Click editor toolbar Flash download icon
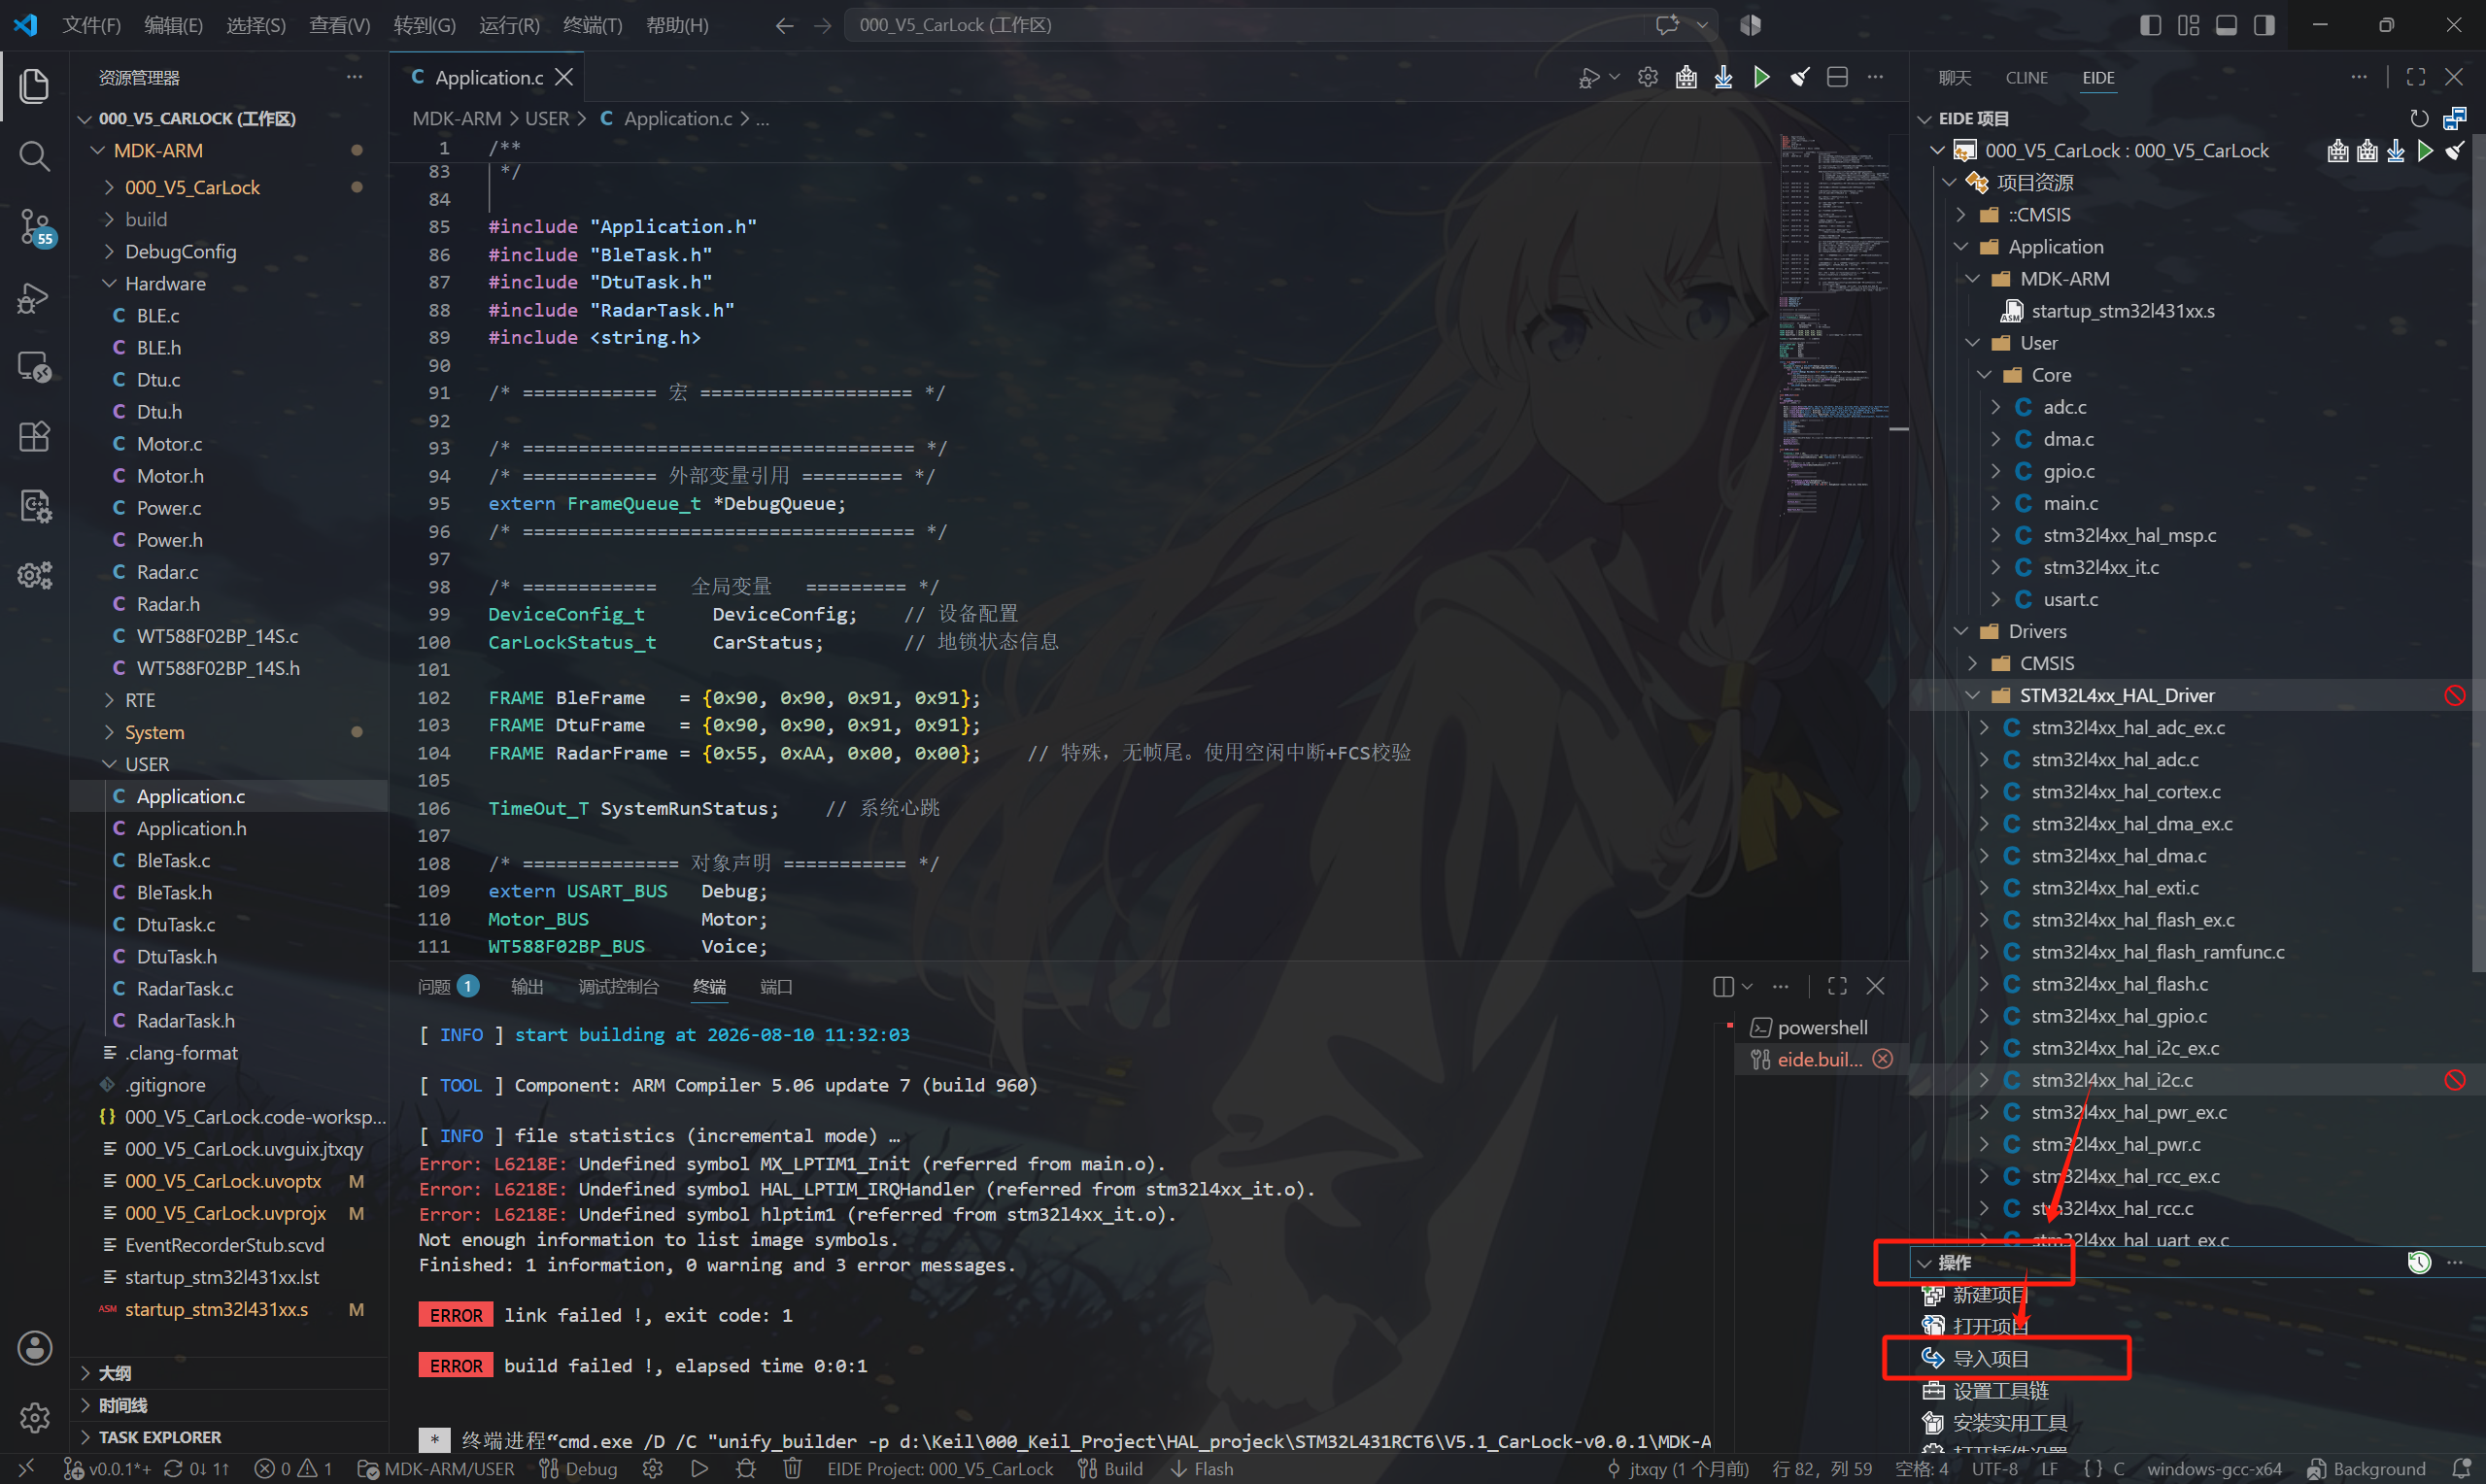Image resolution: width=2486 pixels, height=1484 pixels. 1723,77
